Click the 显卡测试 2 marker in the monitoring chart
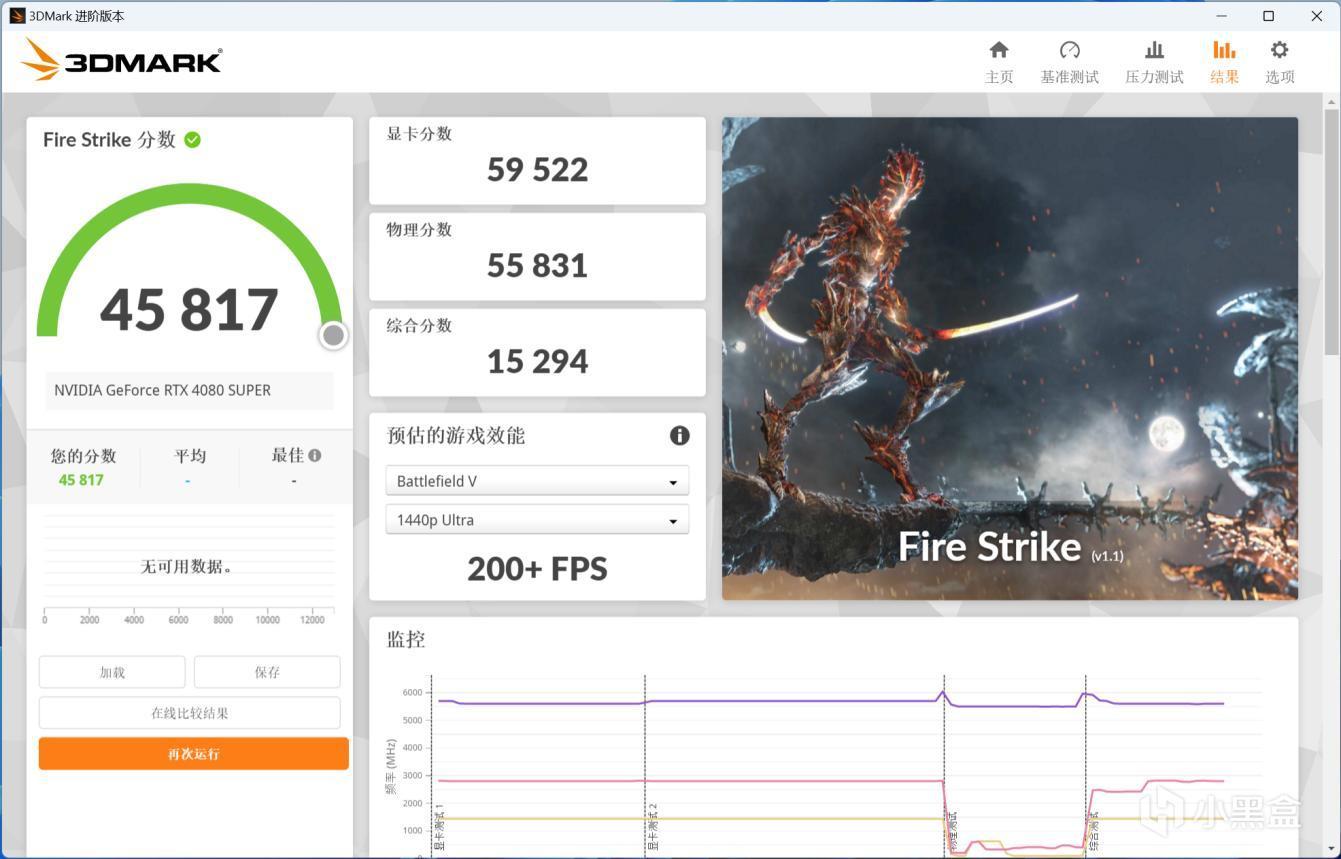 click(653, 827)
